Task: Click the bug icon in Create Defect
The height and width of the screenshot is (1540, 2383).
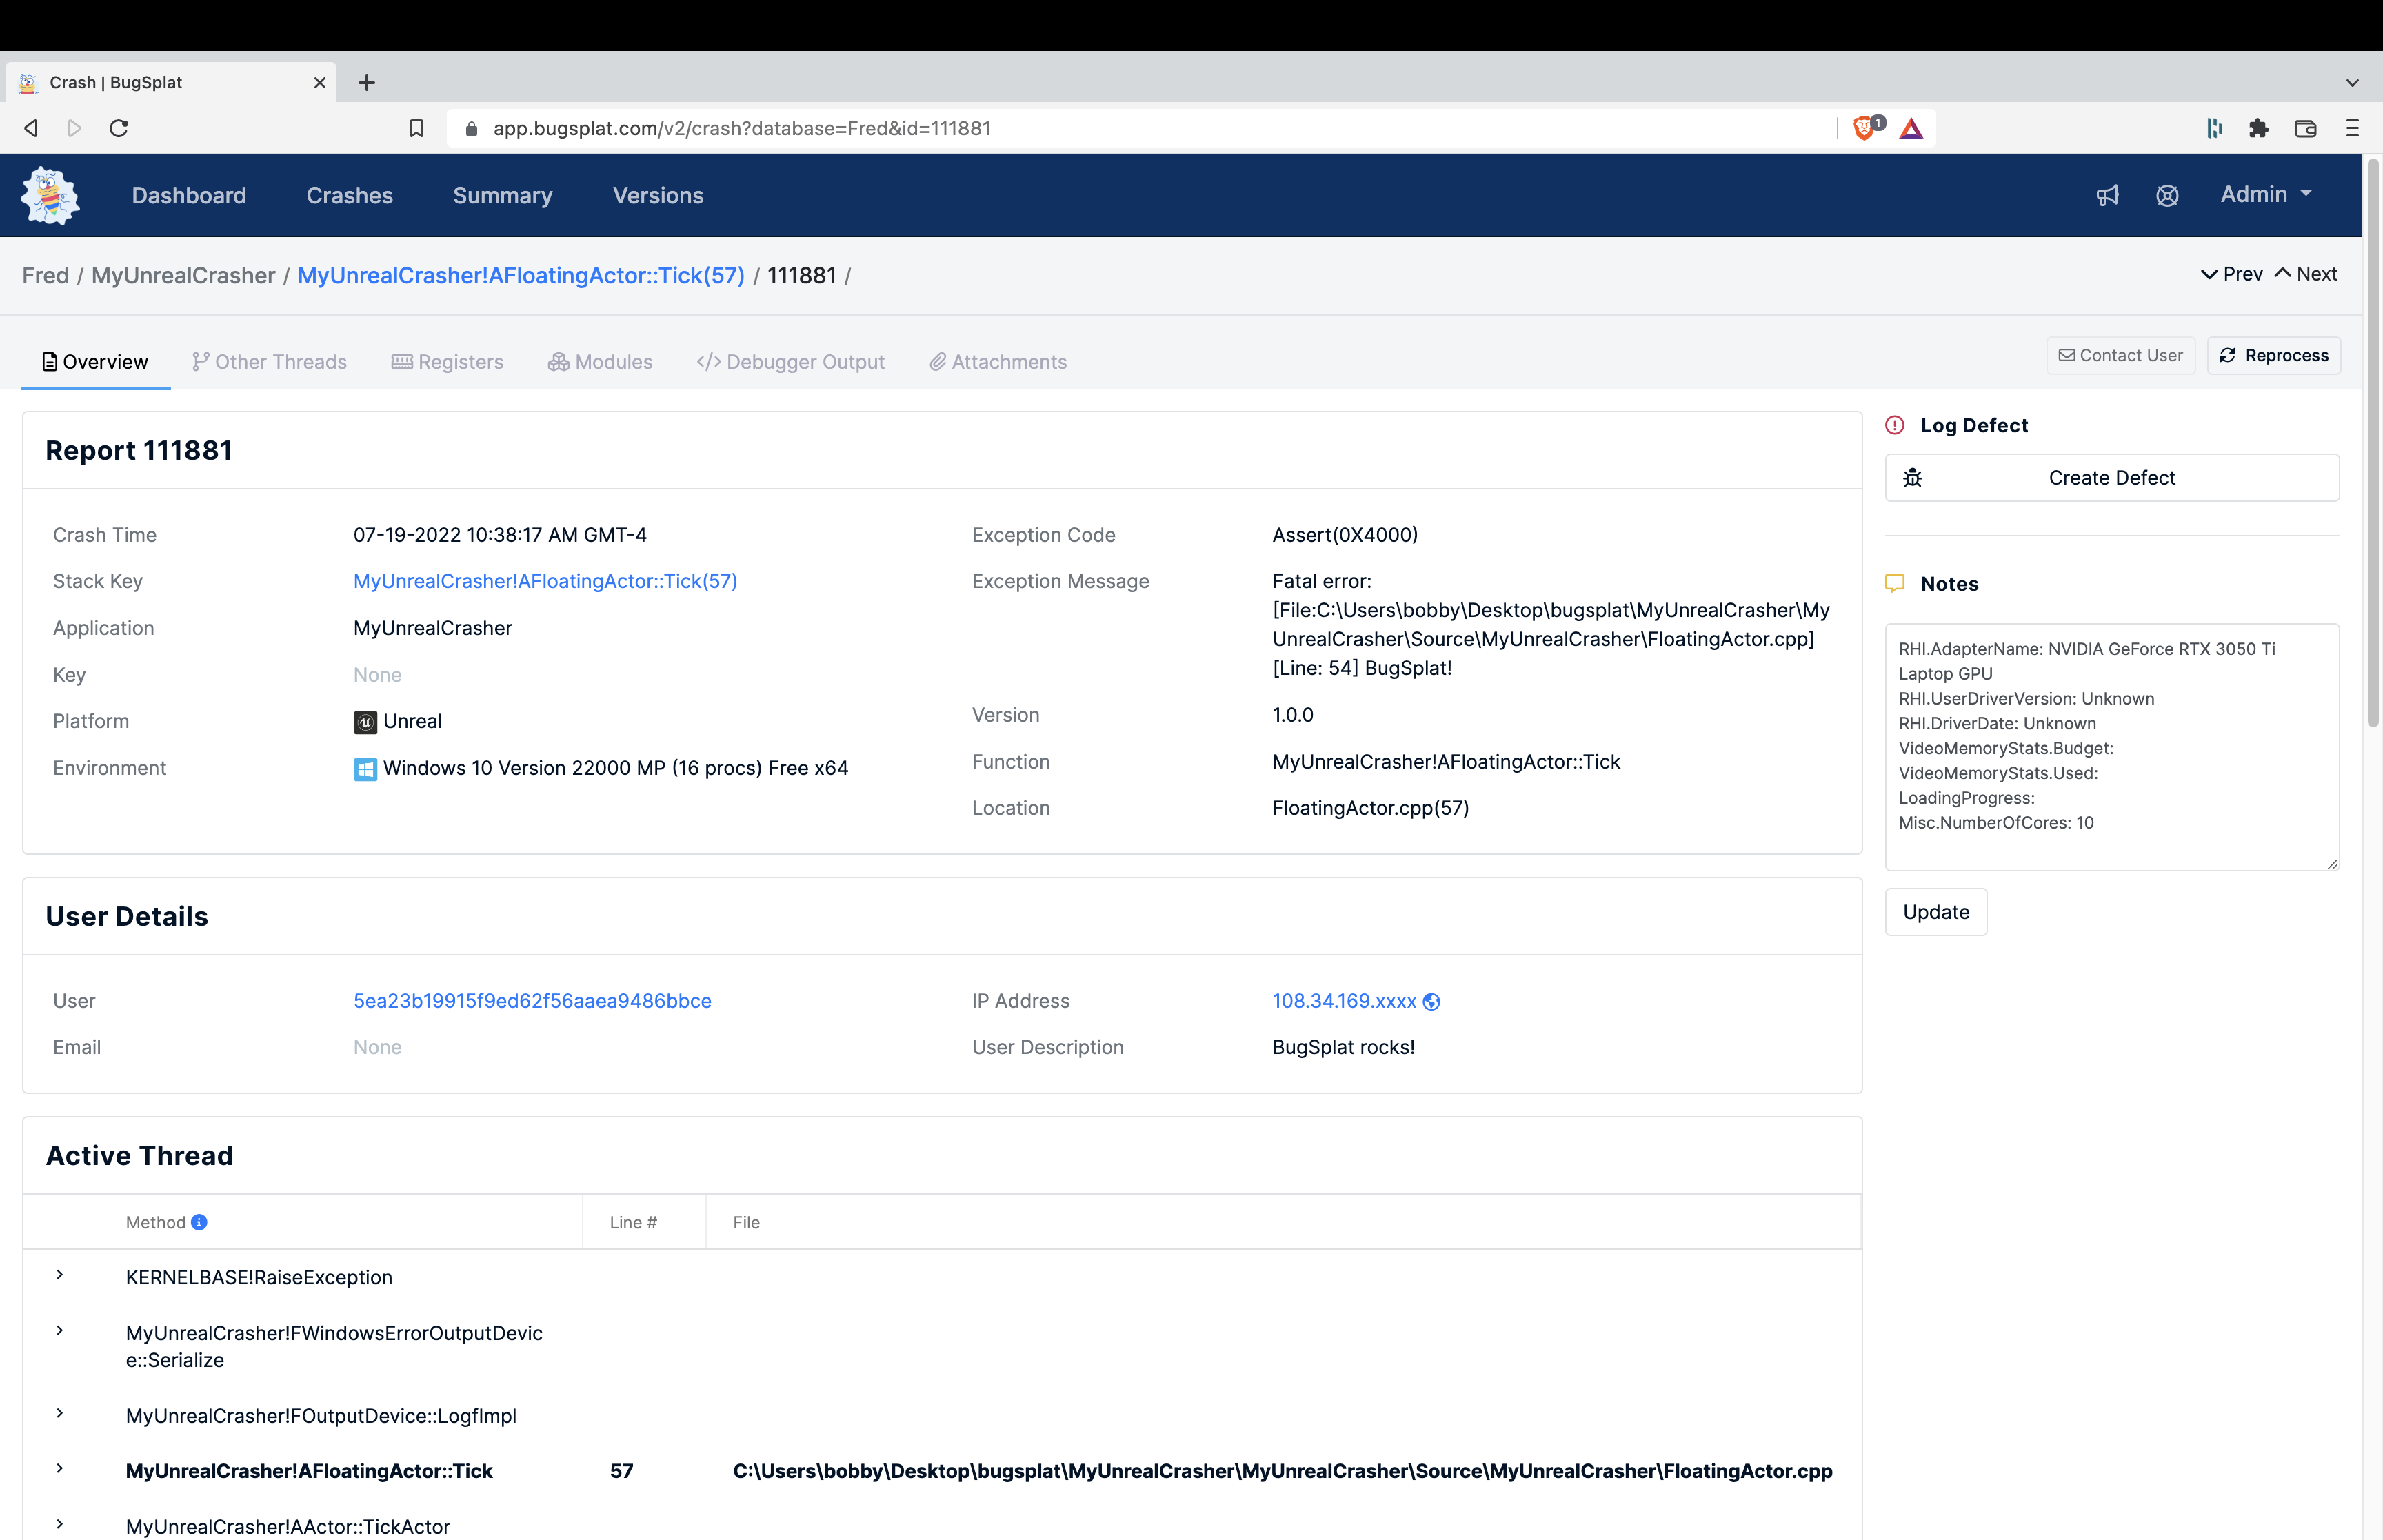Action: (1912, 478)
